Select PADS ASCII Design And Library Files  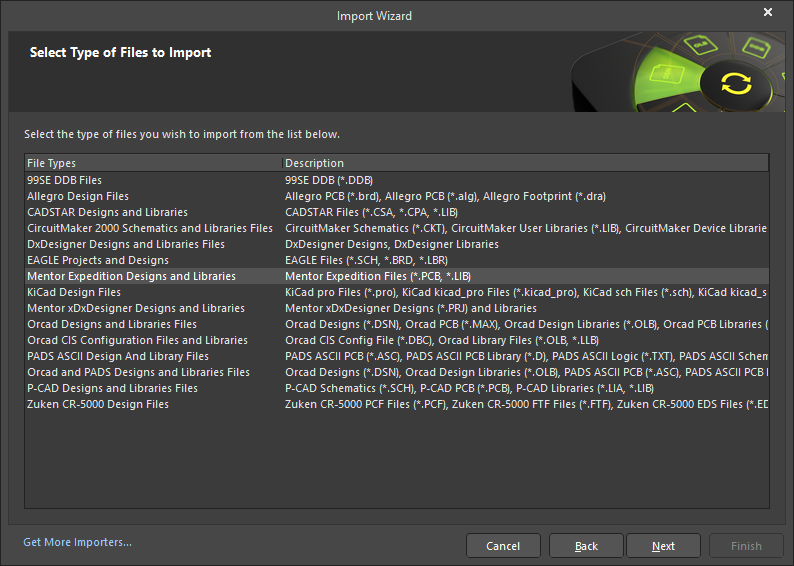[118, 356]
